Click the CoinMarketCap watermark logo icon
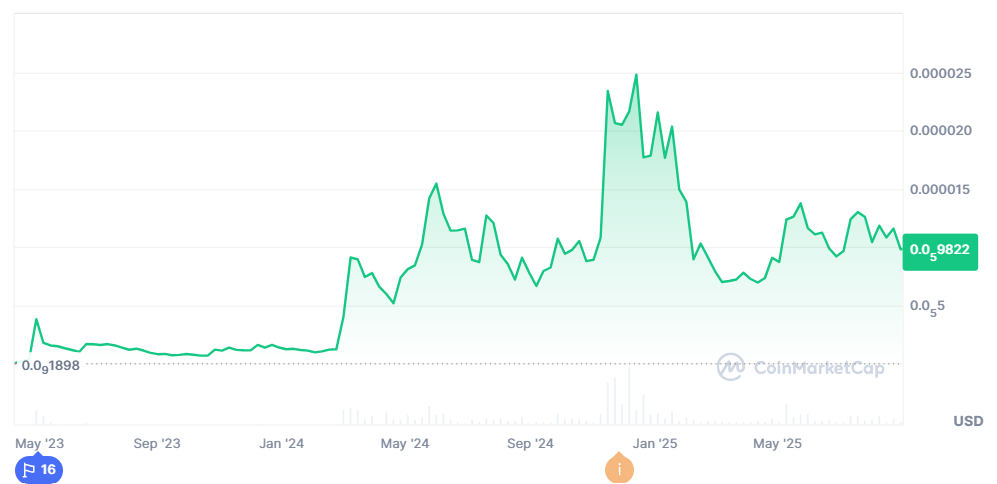 click(x=732, y=367)
